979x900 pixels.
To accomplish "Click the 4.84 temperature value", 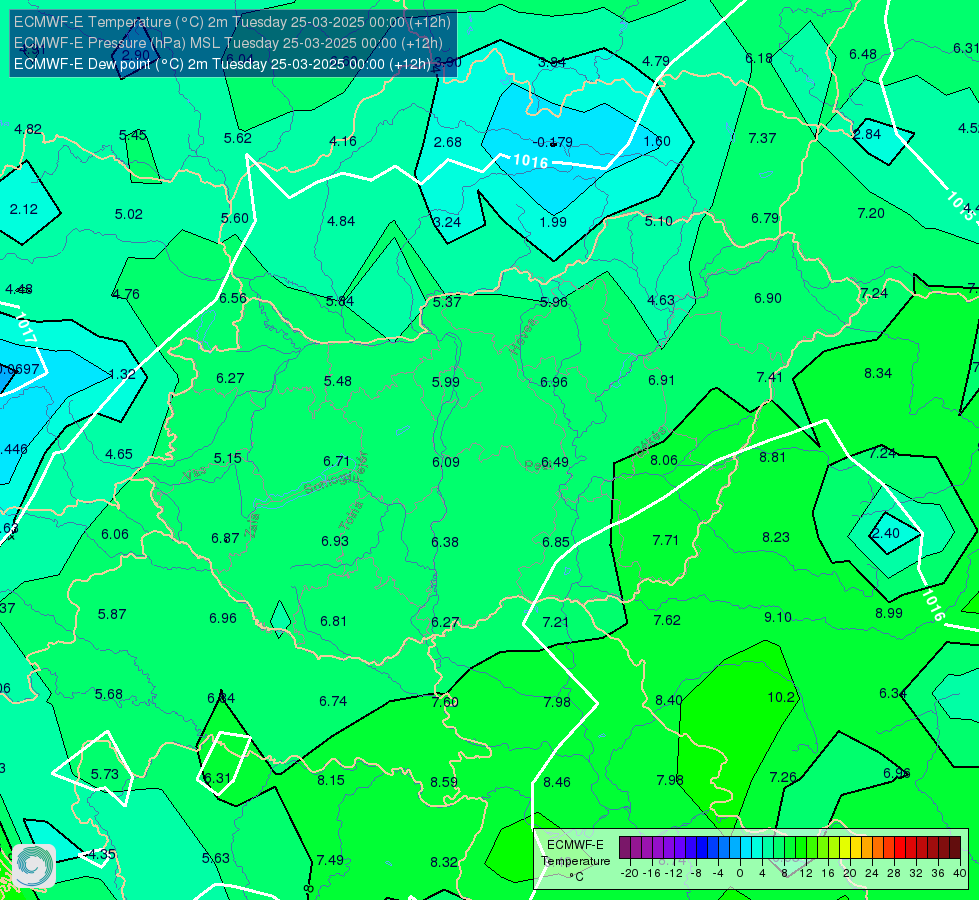I will pos(341,221).
